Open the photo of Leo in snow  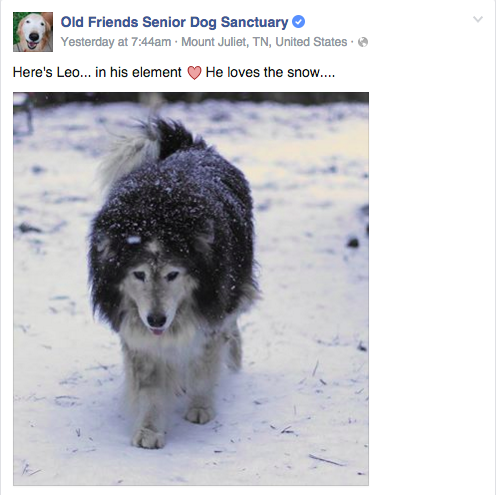click(x=191, y=289)
